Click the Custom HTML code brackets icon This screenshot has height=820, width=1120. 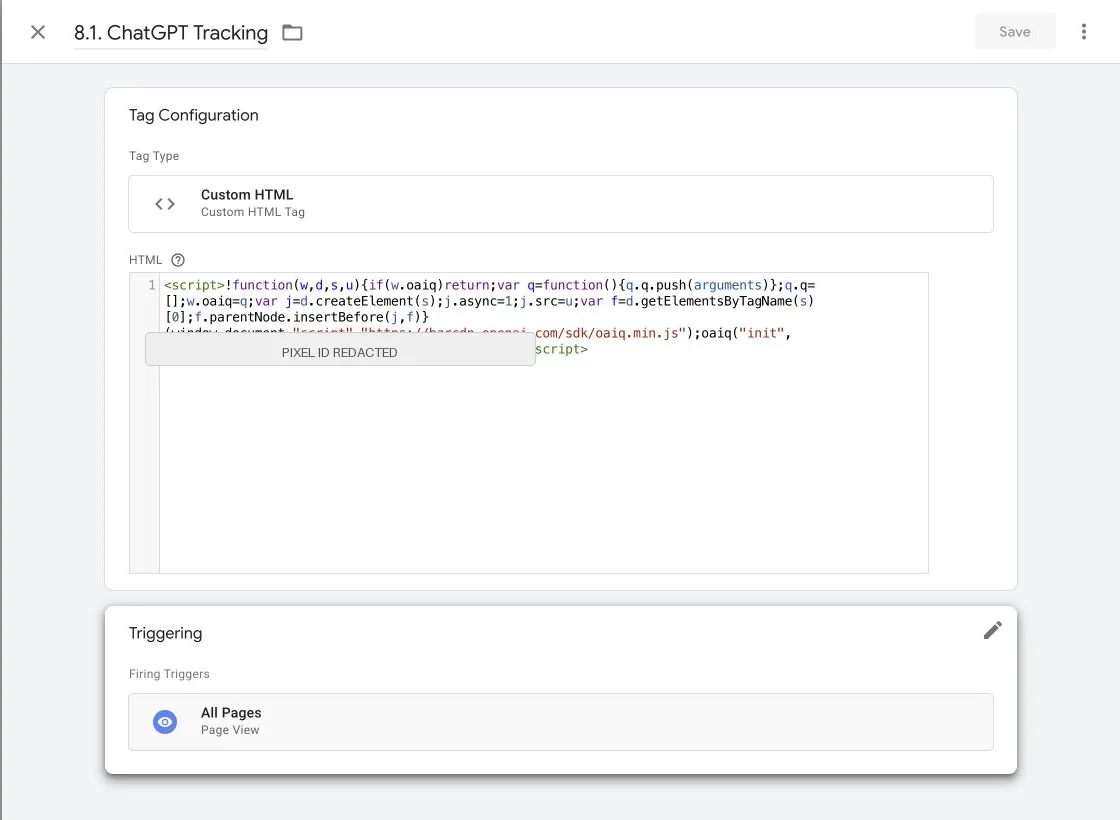[165, 204]
